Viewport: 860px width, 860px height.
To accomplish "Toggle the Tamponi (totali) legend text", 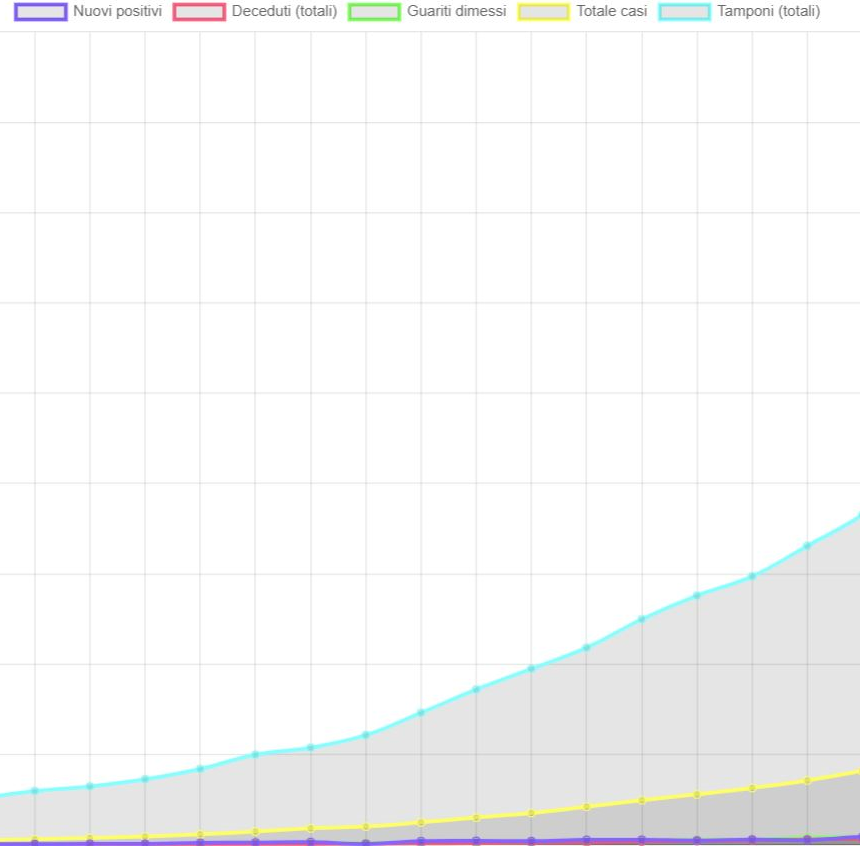I will point(768,12).
